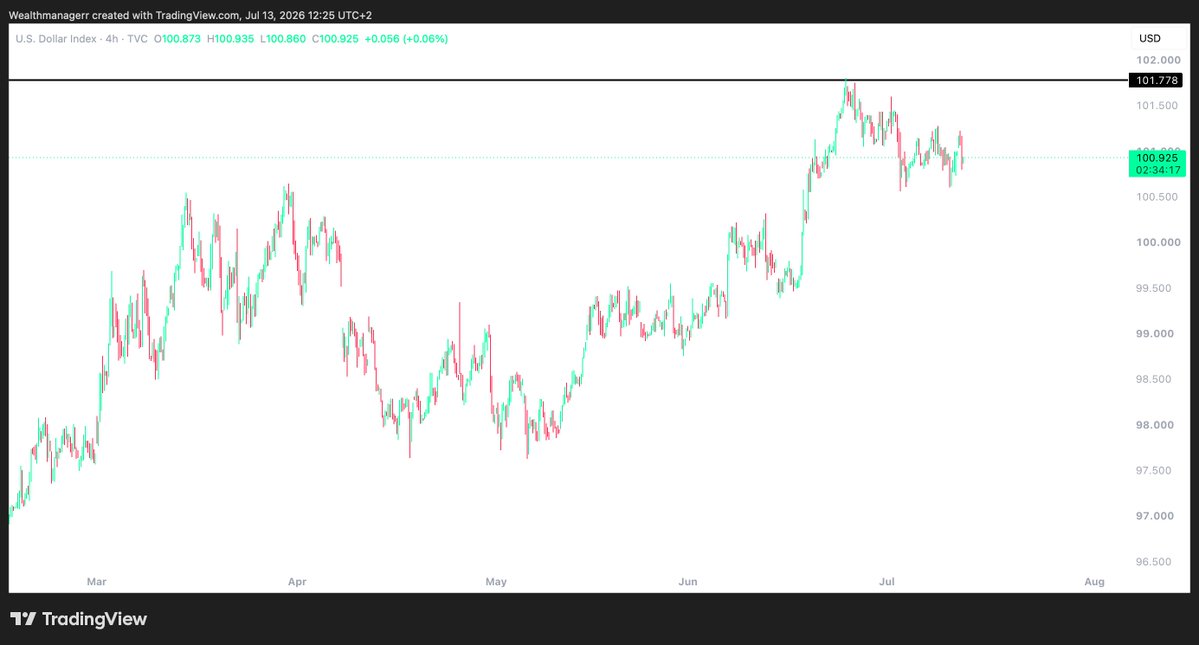1199x645 pixels.
Task: Click the 97.000 price axis label
Action: coord(1155,516)
